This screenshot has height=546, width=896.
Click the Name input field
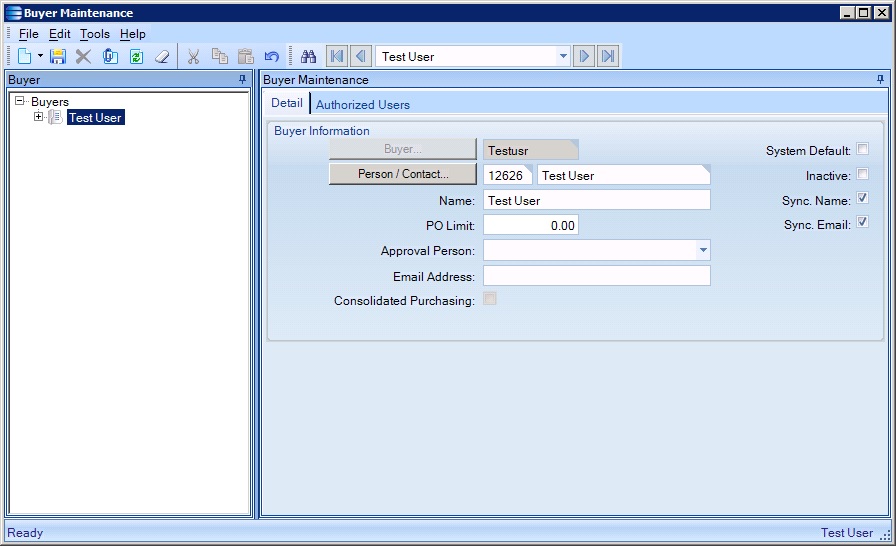coord(597,200)
